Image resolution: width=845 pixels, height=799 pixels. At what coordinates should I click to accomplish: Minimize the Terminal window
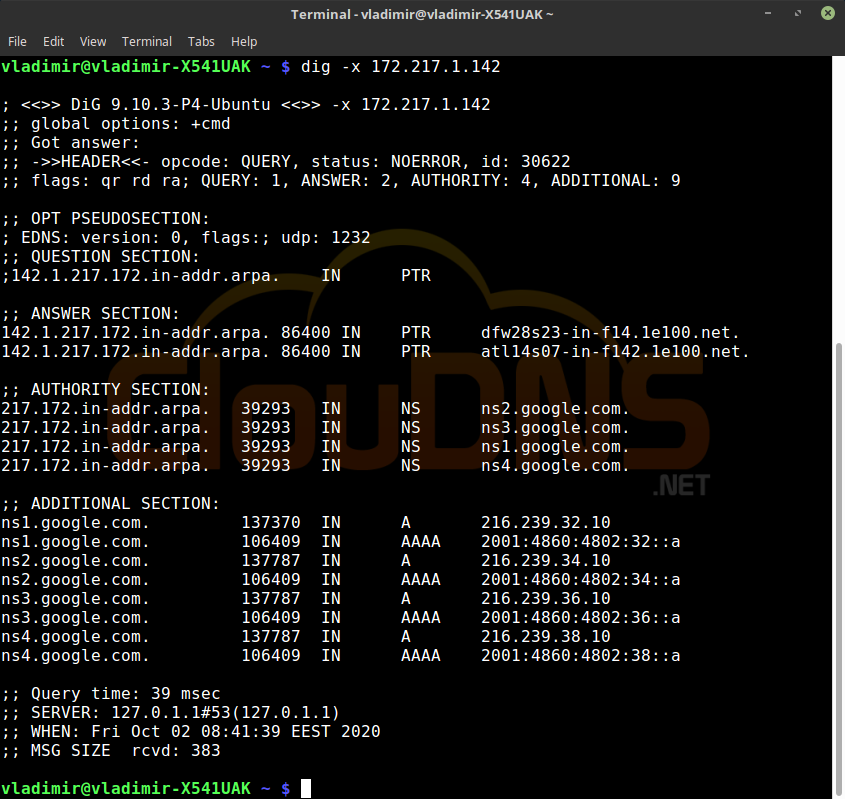768,13
